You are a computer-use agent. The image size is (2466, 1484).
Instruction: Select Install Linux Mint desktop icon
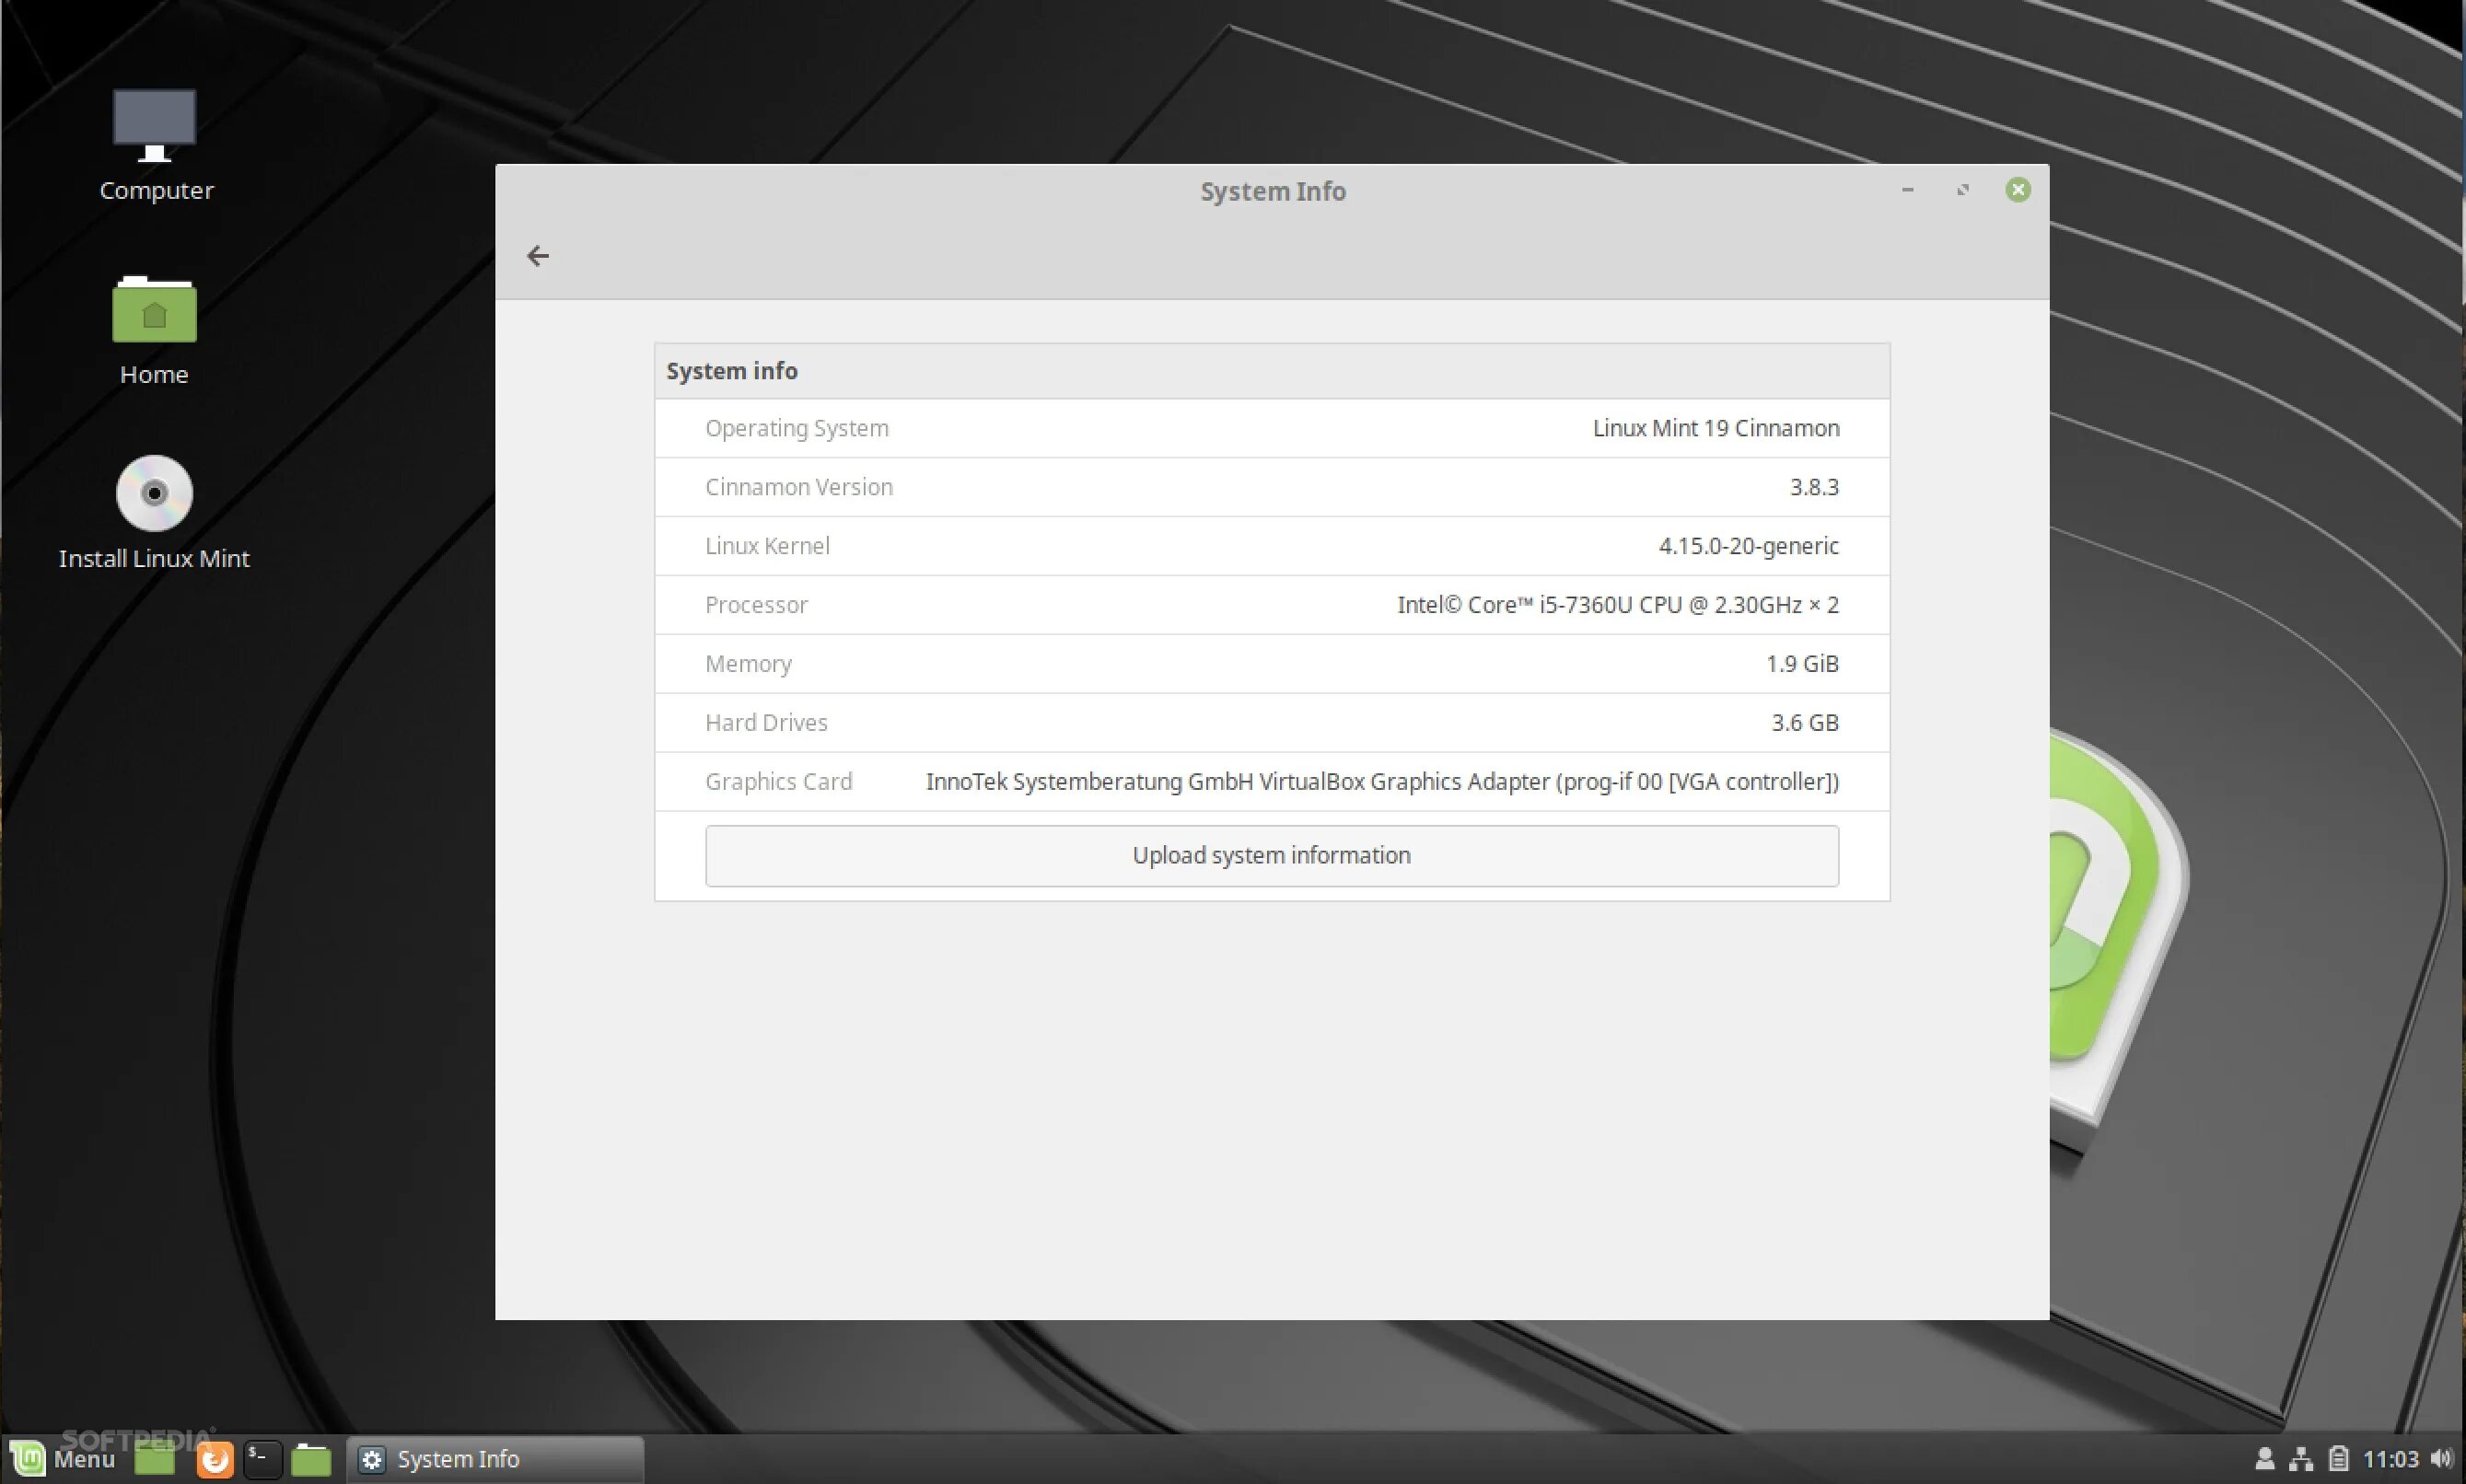point(154,512)
